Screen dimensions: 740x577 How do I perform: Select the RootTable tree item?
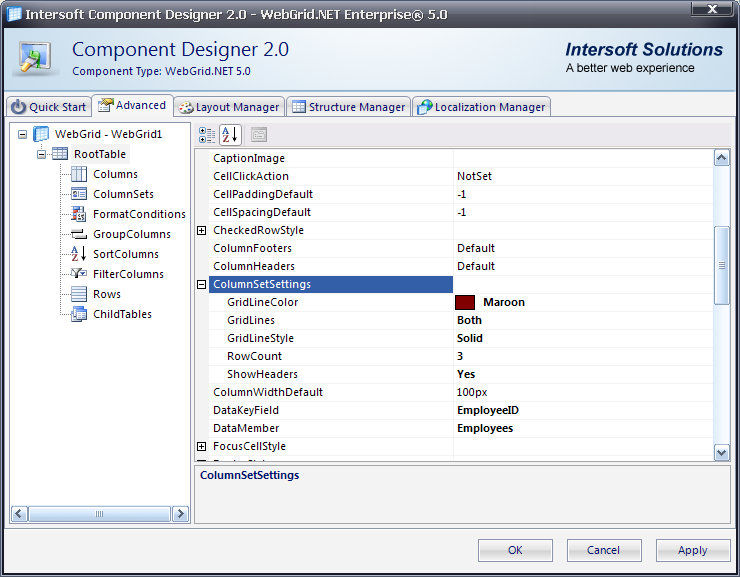(x=100, y=154)
